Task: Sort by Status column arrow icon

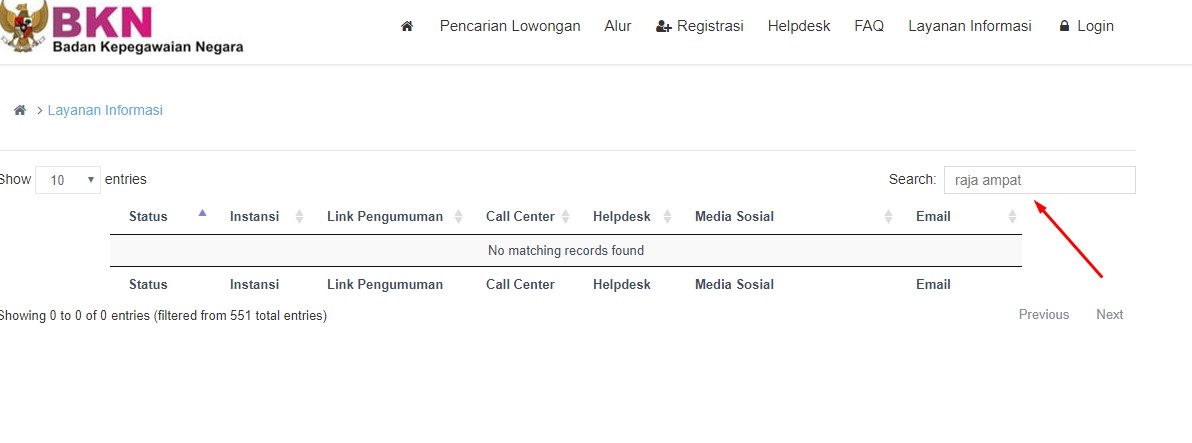Action: [203, 213]
